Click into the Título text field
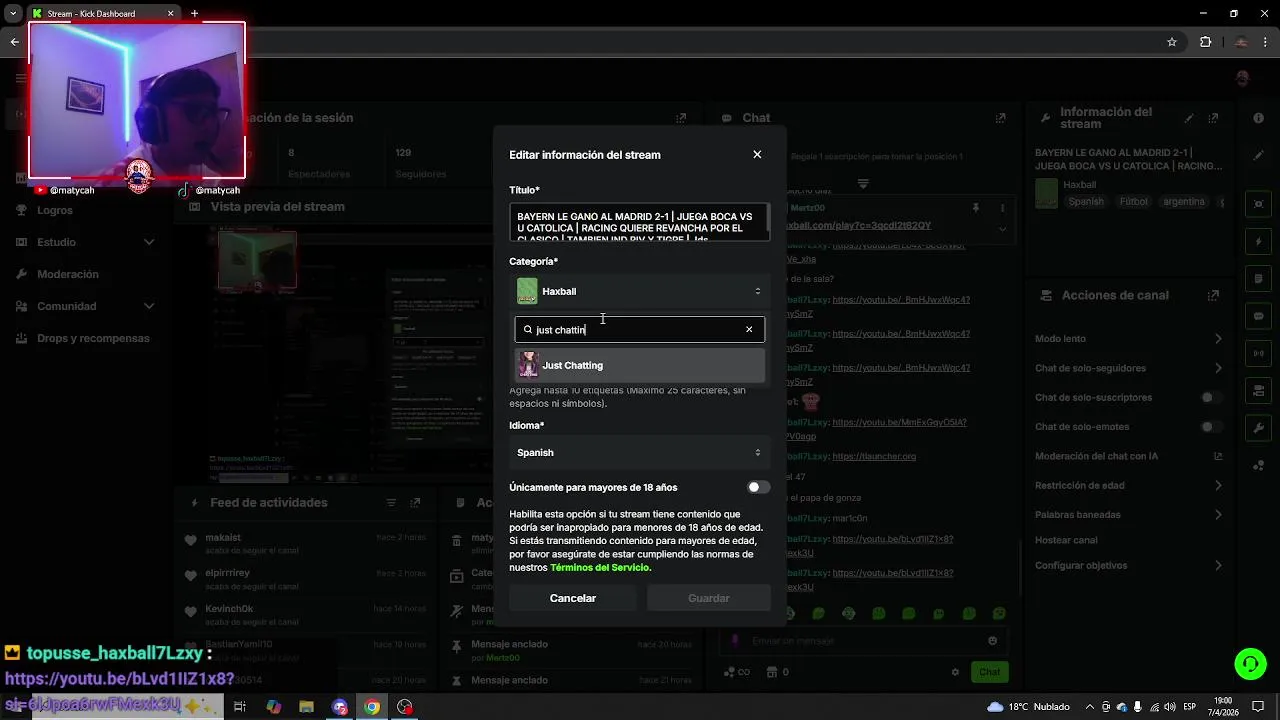 pyautogui.click(x=639, y=222)
